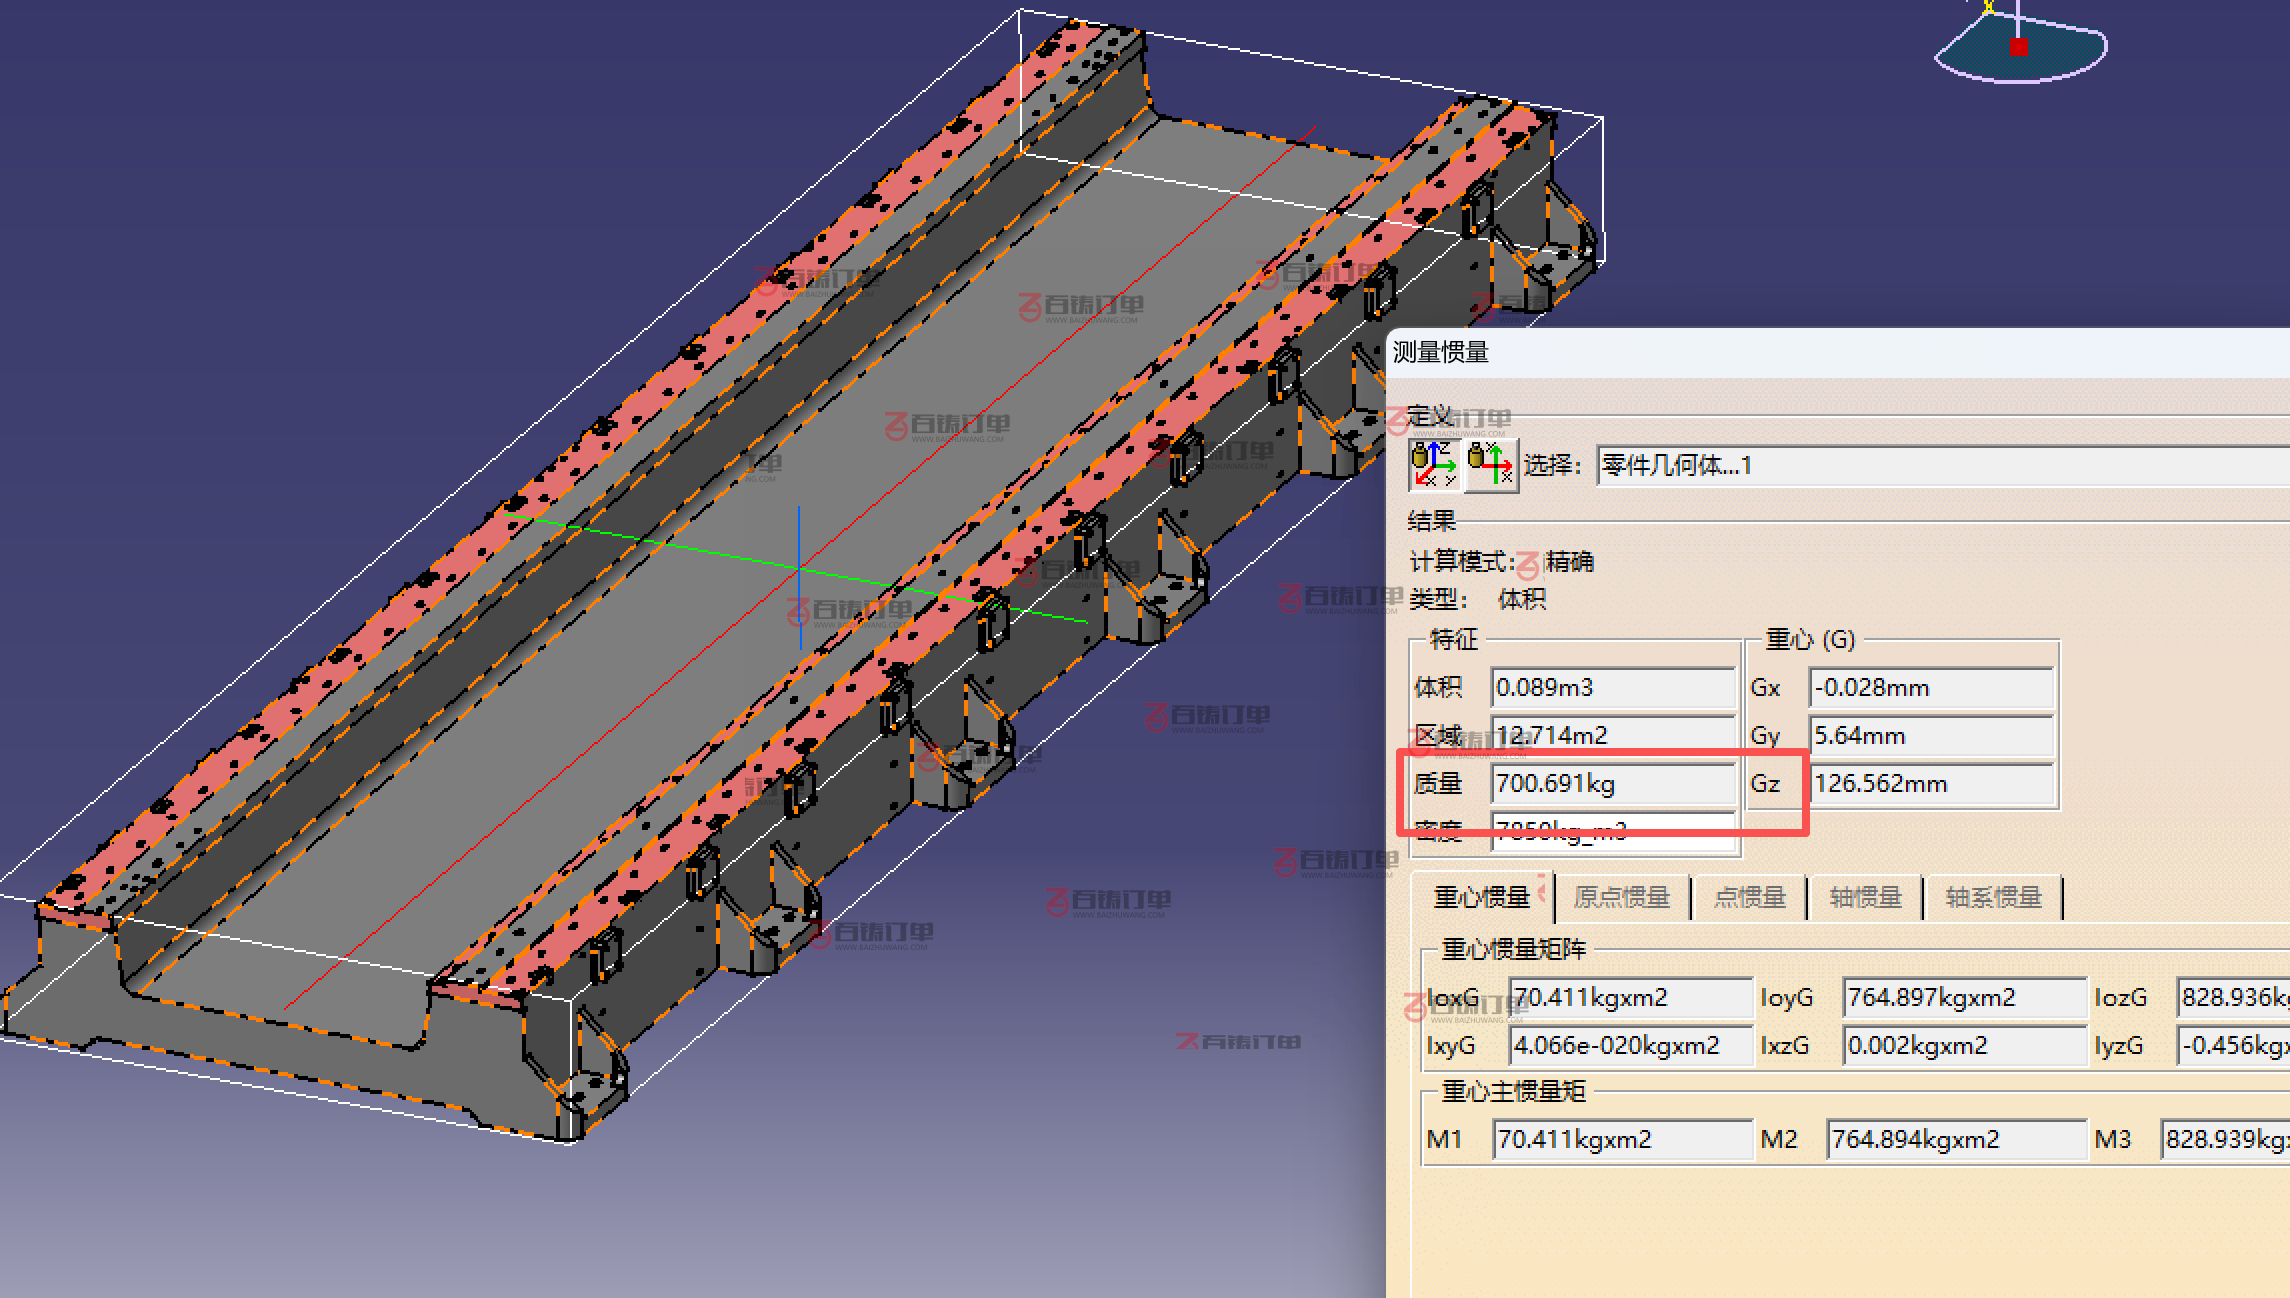Click the Gx center of gravity field
The width and height of the screenshot is (2290, 1298).
click(1930, 688)
